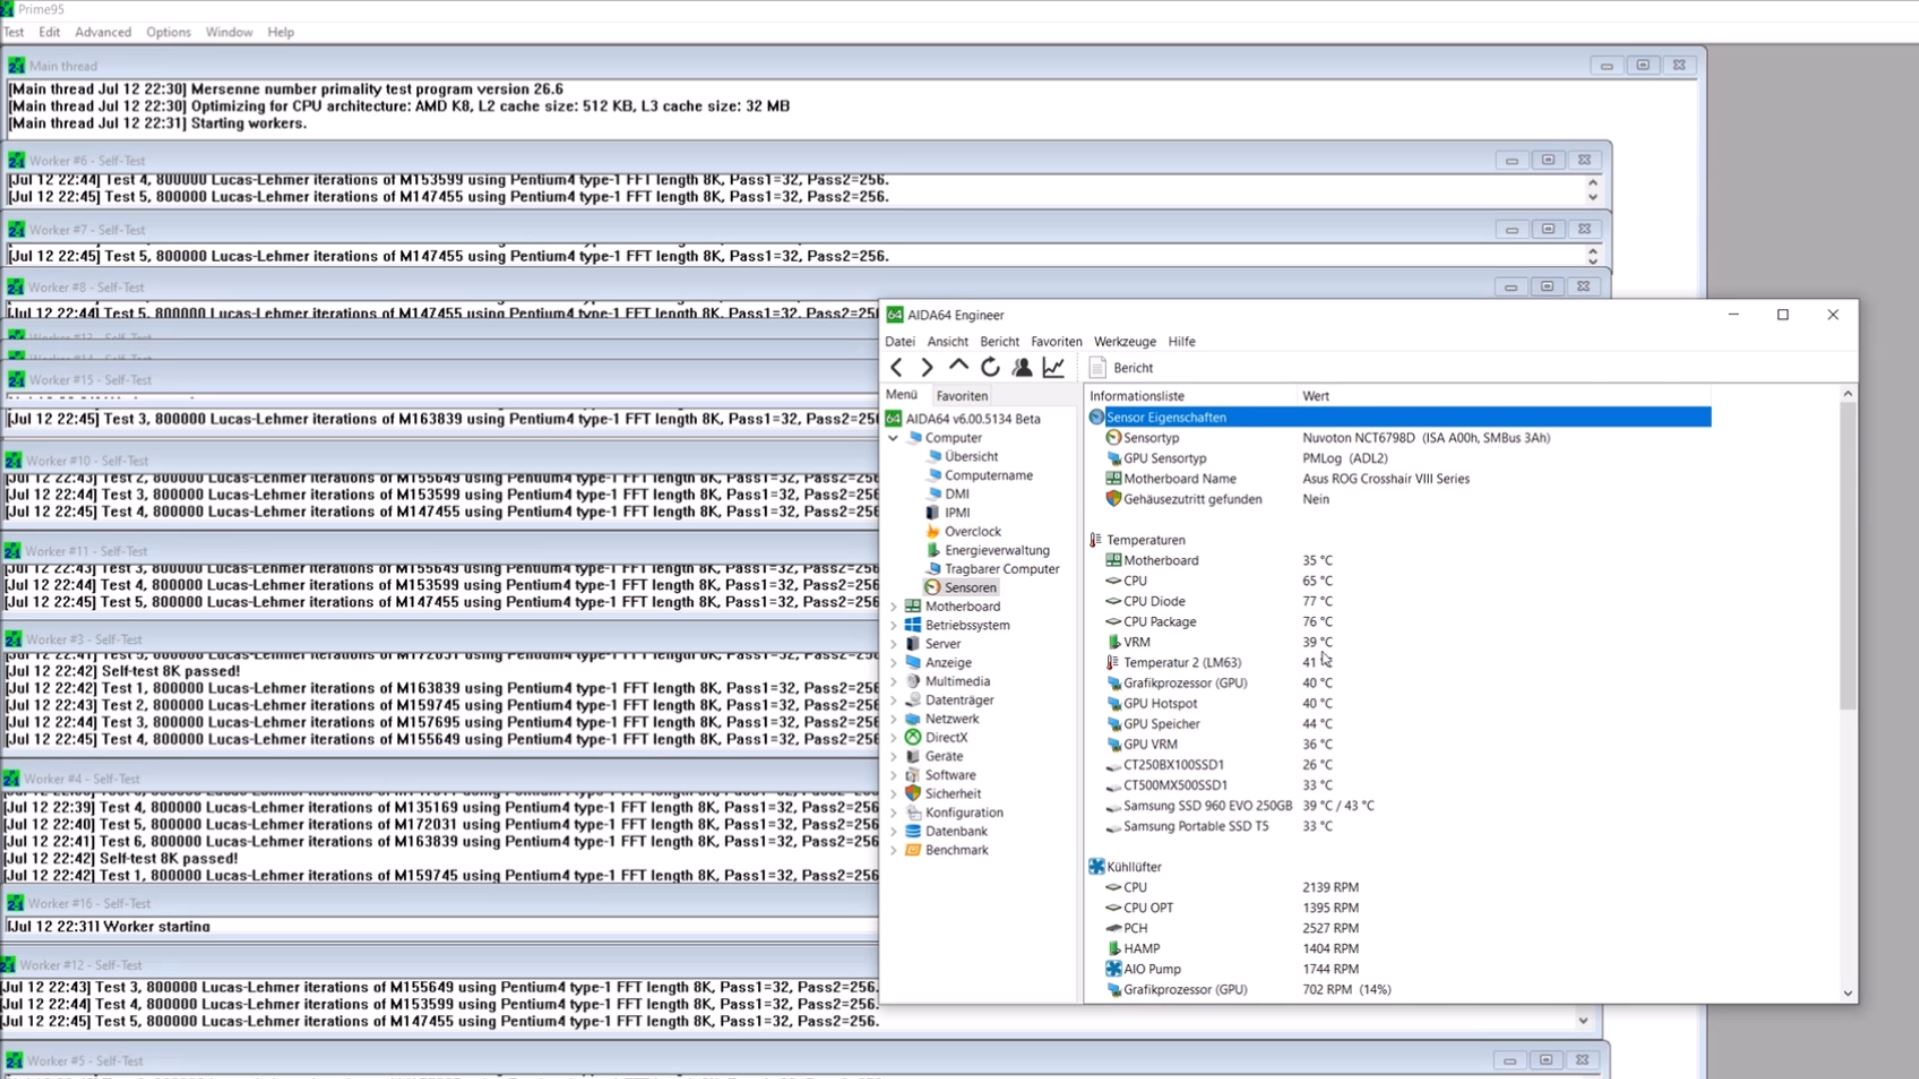Image resolution: width=1919 pixels, height=1079 pixels.
Task: Select the Overclock tree entry
Action: click(972, 532)
